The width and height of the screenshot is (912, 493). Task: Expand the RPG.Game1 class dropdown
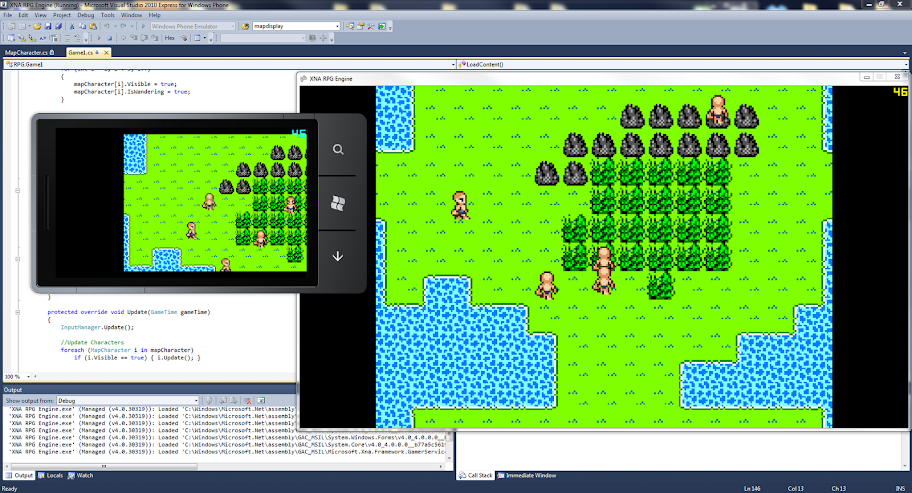click(453, 65)
